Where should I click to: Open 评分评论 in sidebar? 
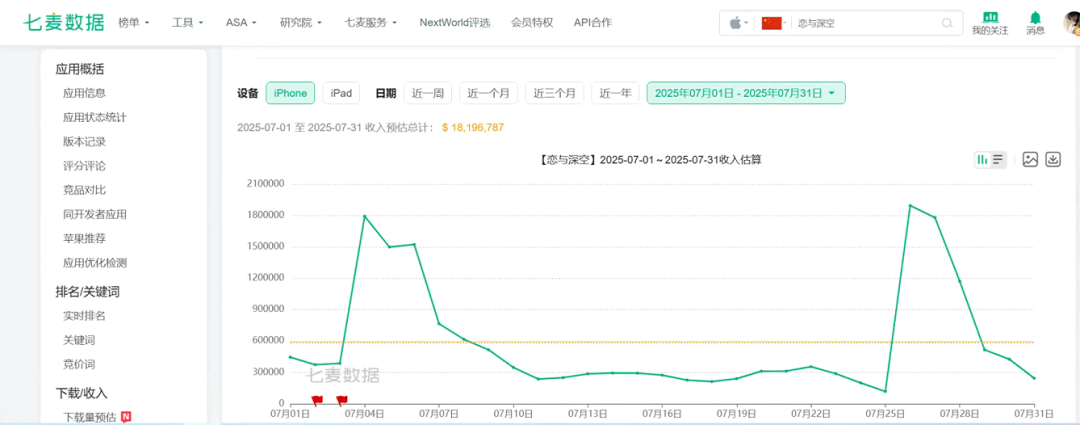point(84,165)
